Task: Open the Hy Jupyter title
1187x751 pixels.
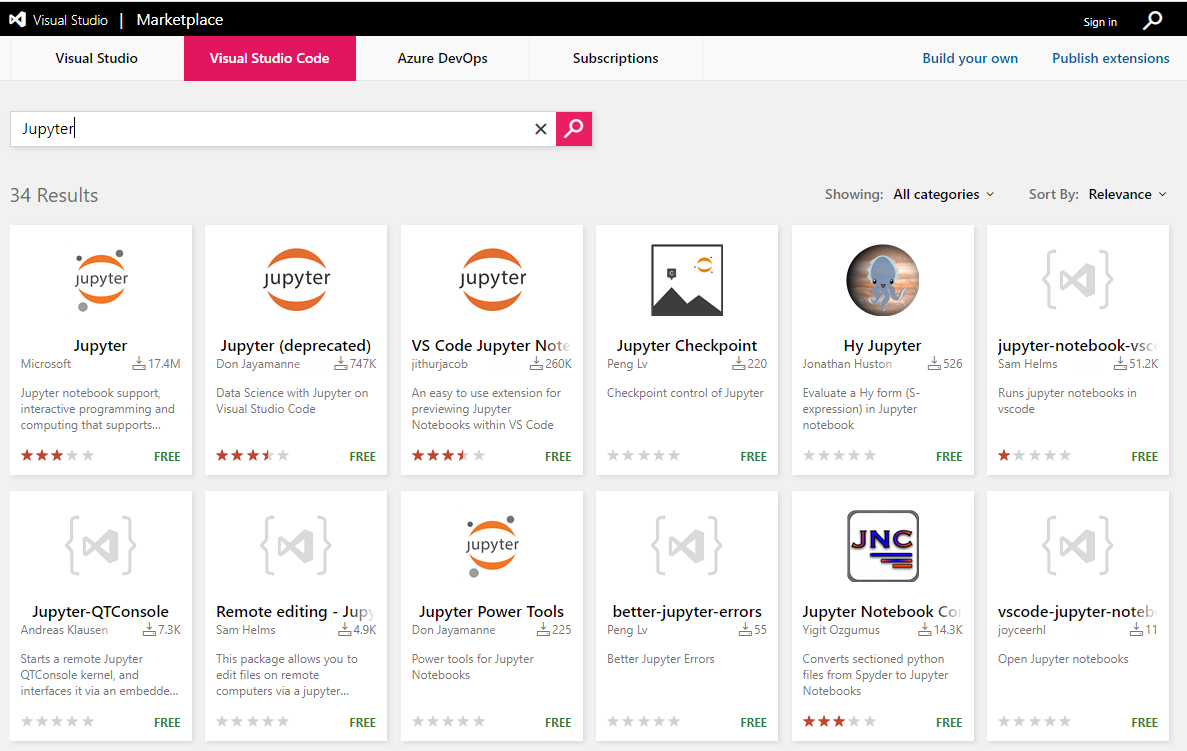Action: [x=883, y=345]
